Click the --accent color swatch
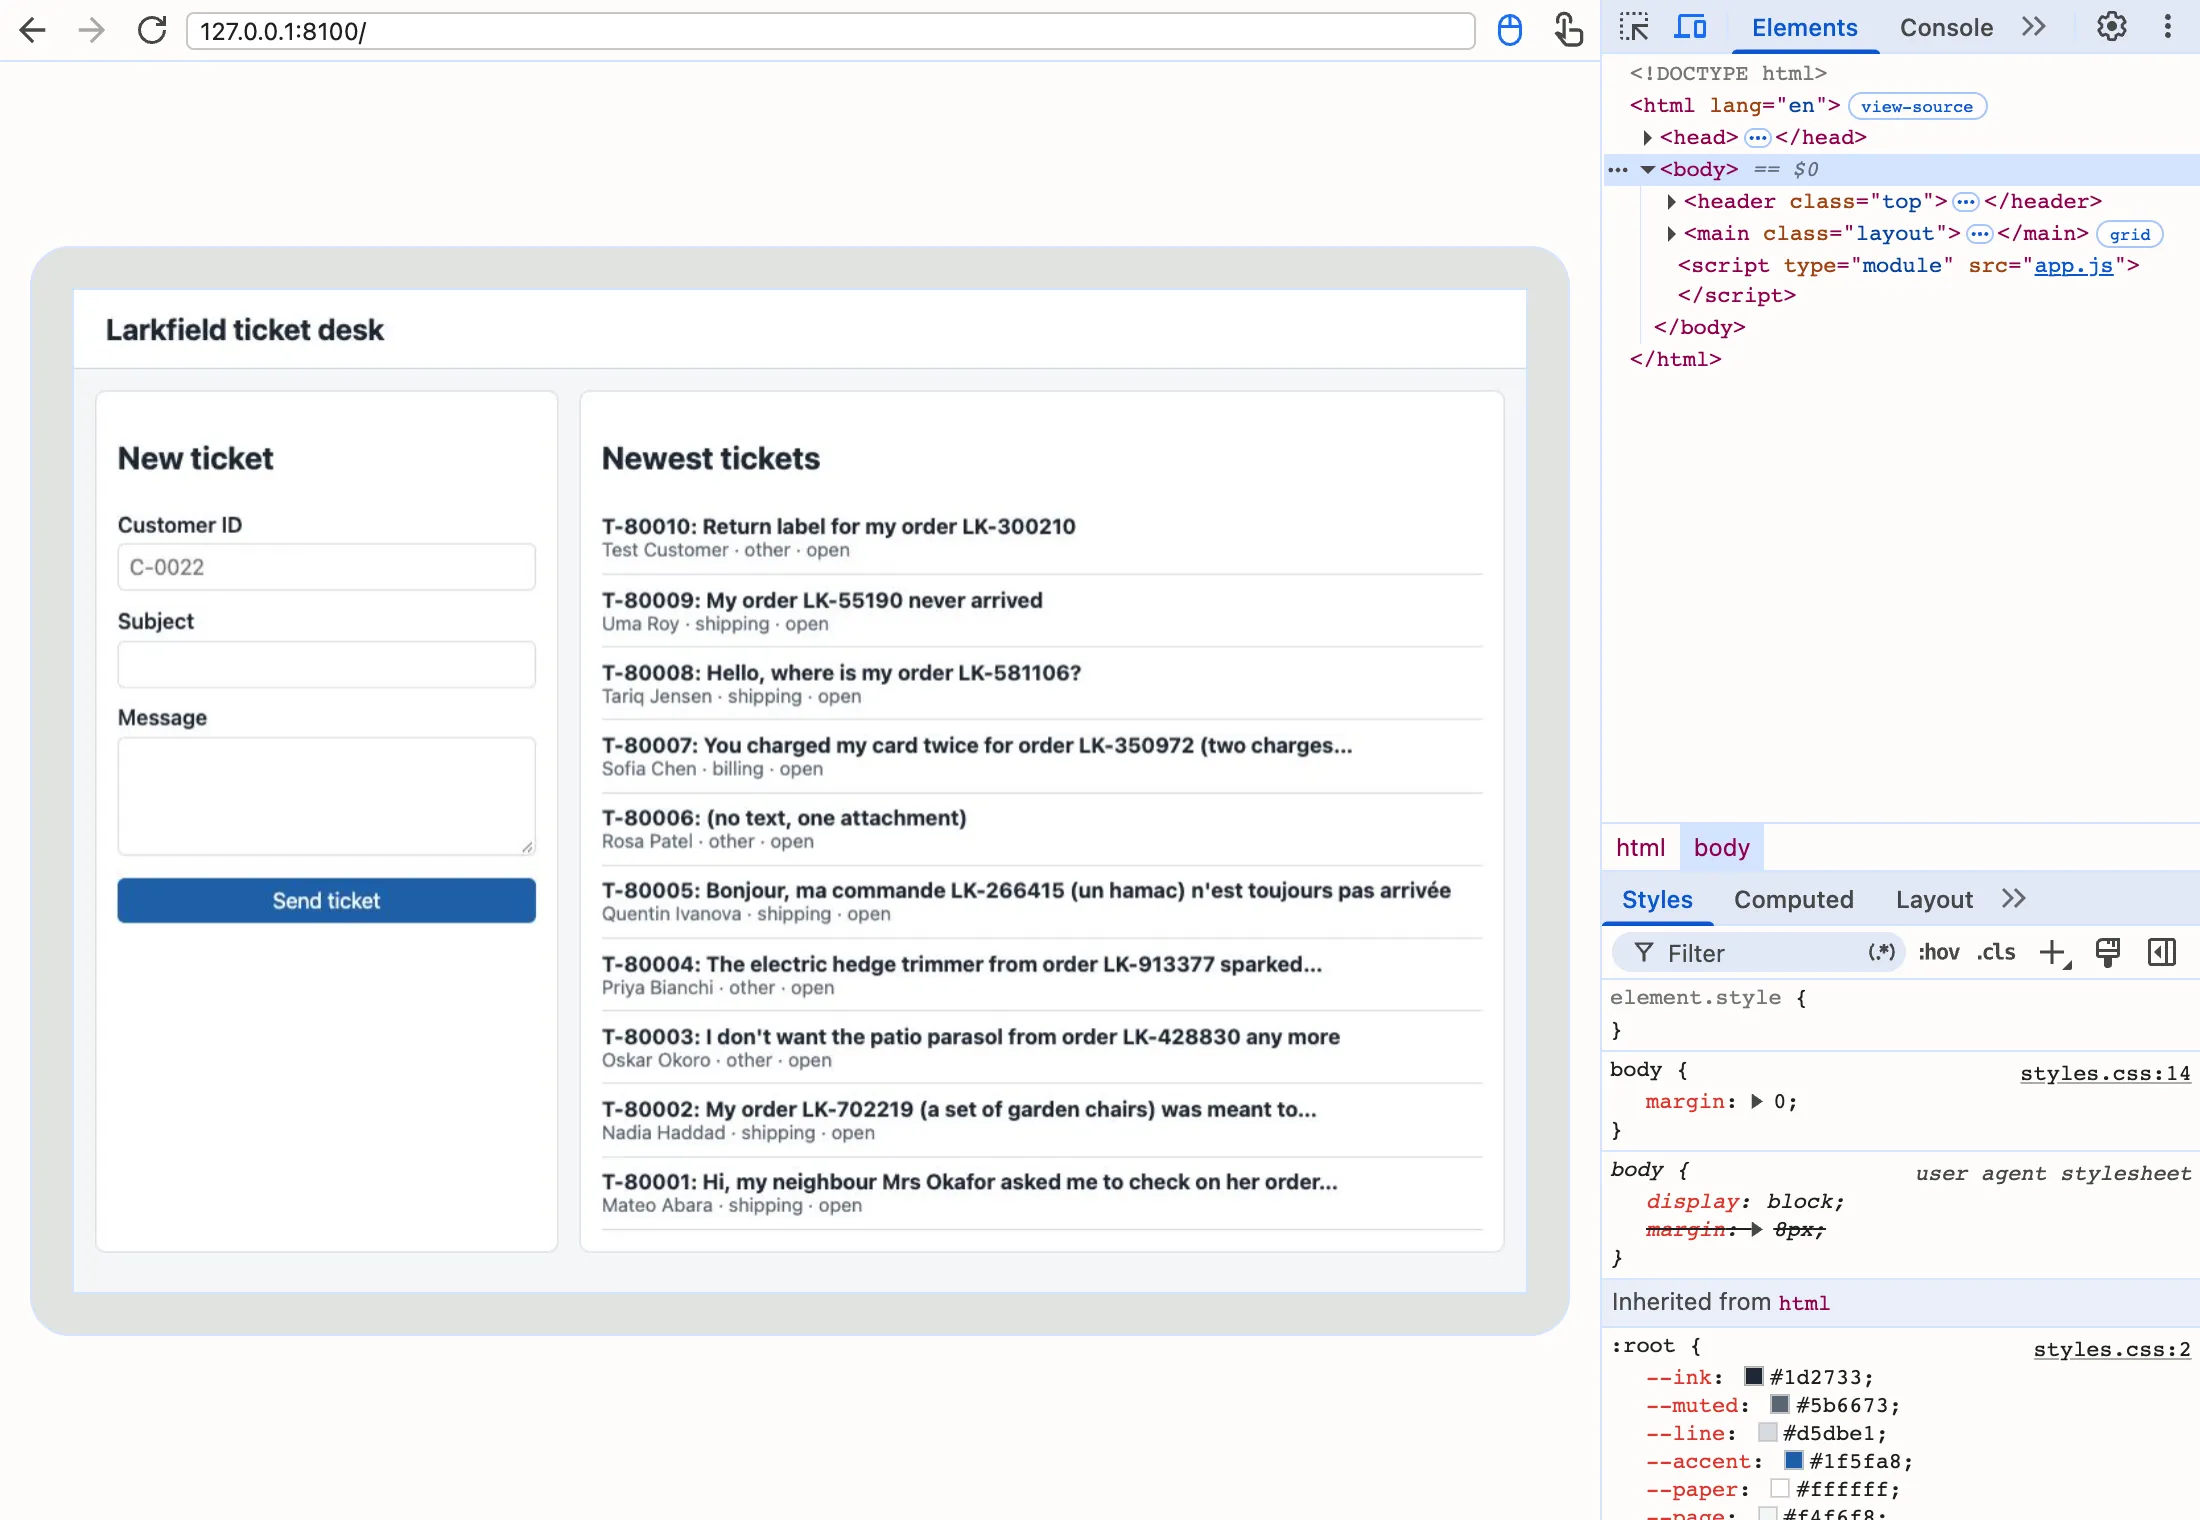The height and width of the screenshot is (1520, 2200). 1794,1460
